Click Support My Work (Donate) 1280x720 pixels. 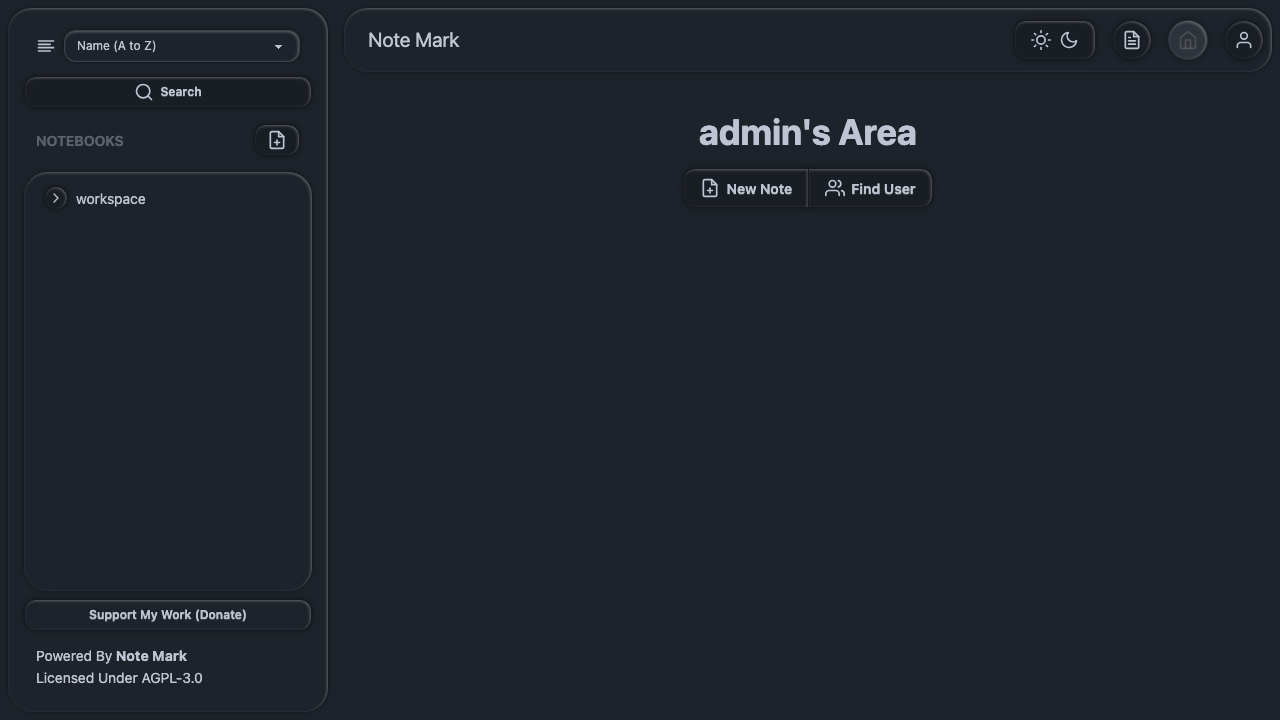point(168,615)
